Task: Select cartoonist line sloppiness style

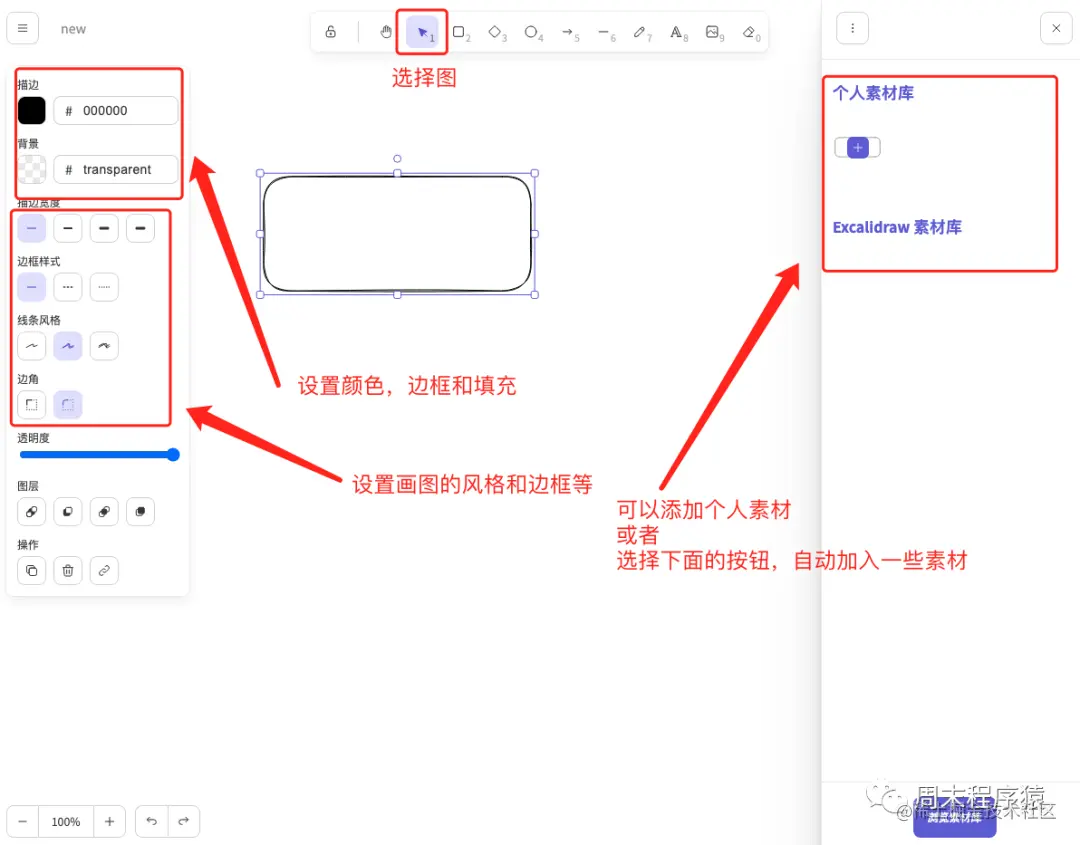Action: click(x=104, y=346)
